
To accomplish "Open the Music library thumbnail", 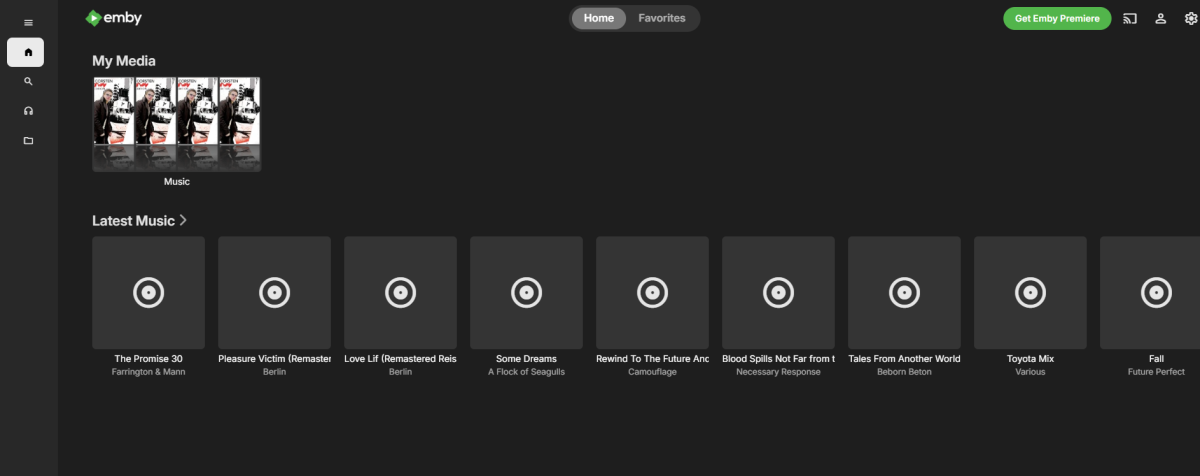I will pyautogui.click(x=177, y=124).
